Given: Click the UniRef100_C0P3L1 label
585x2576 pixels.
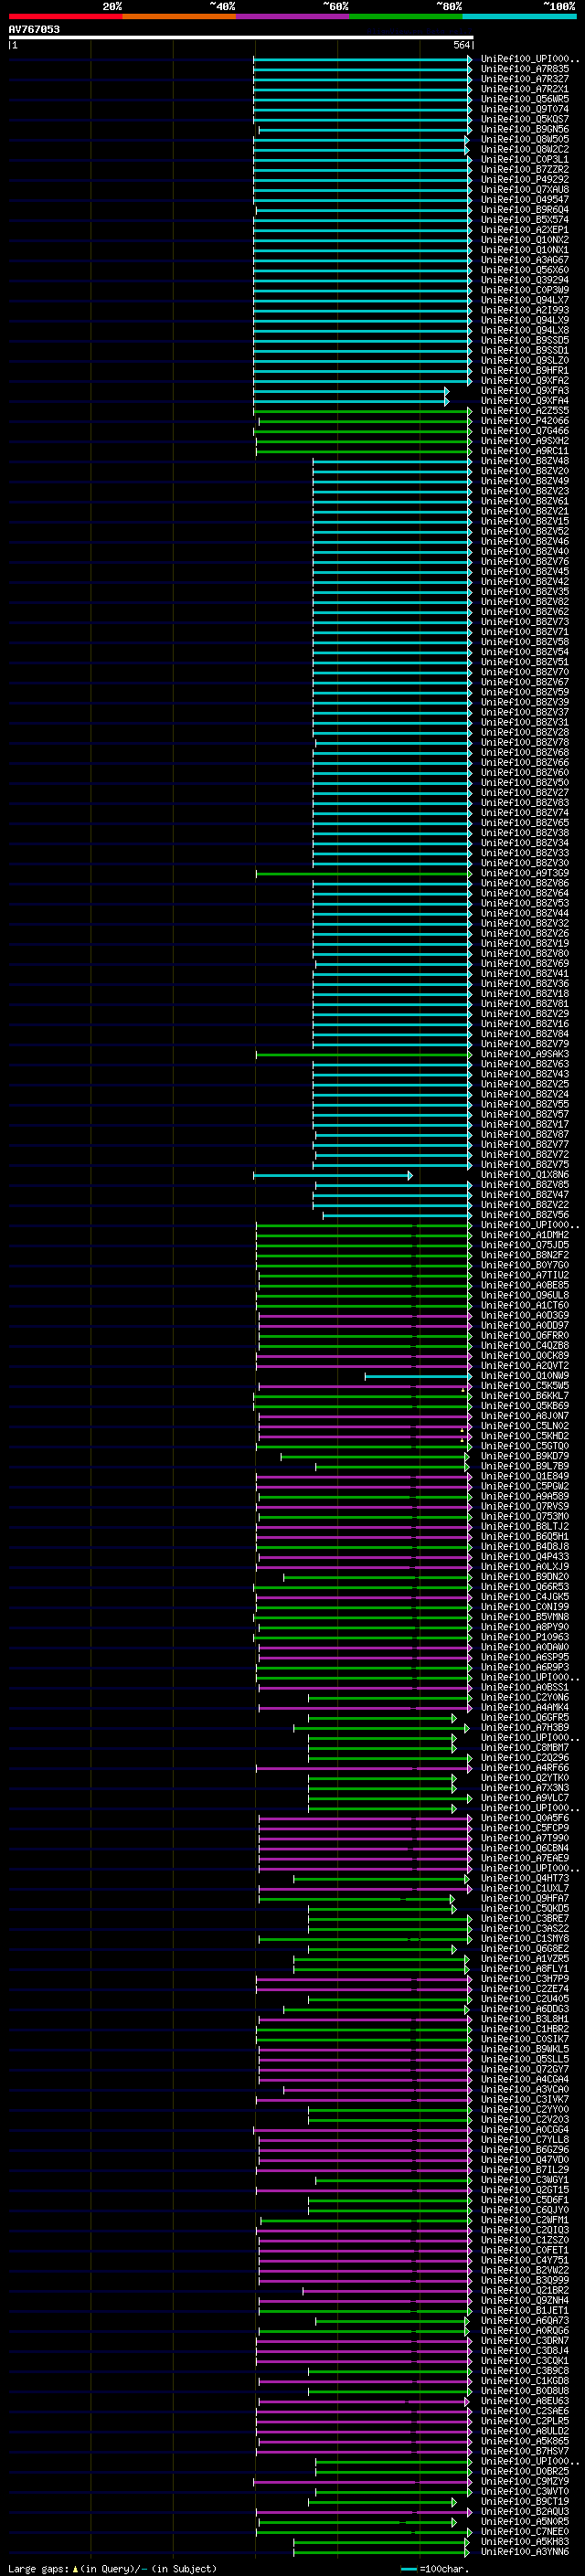Looking at the screenshot, I should point(524,159).
